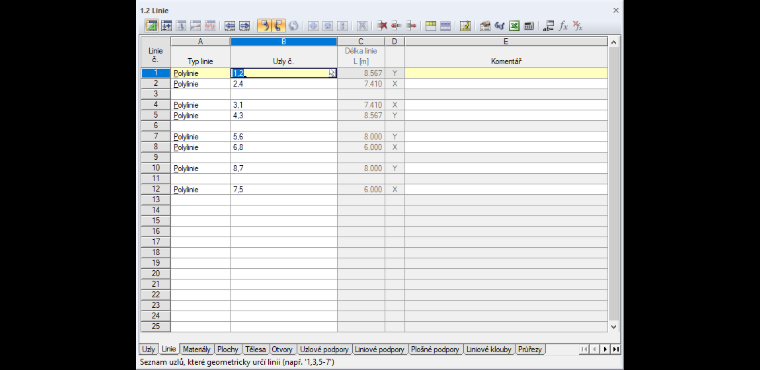Switch to the Průřezy tab

click(530, 349)
